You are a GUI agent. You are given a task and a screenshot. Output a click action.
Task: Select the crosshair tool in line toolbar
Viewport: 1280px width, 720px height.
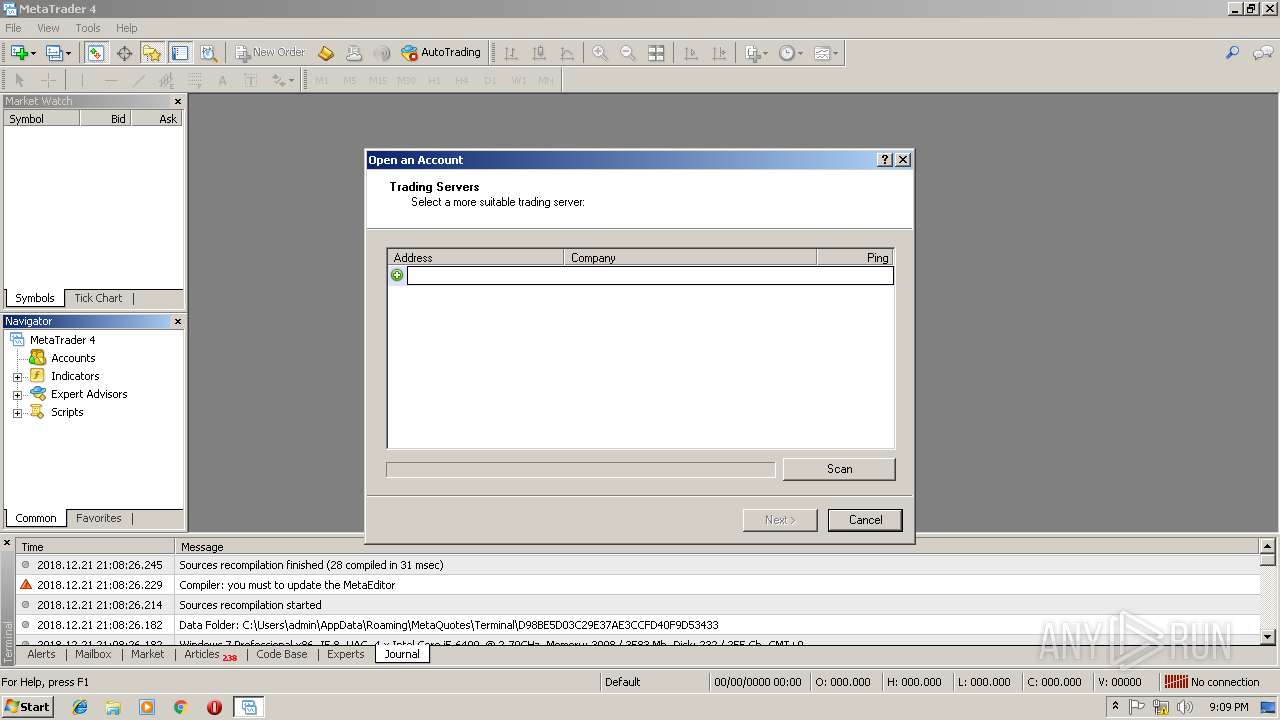(x=48, y=80)
